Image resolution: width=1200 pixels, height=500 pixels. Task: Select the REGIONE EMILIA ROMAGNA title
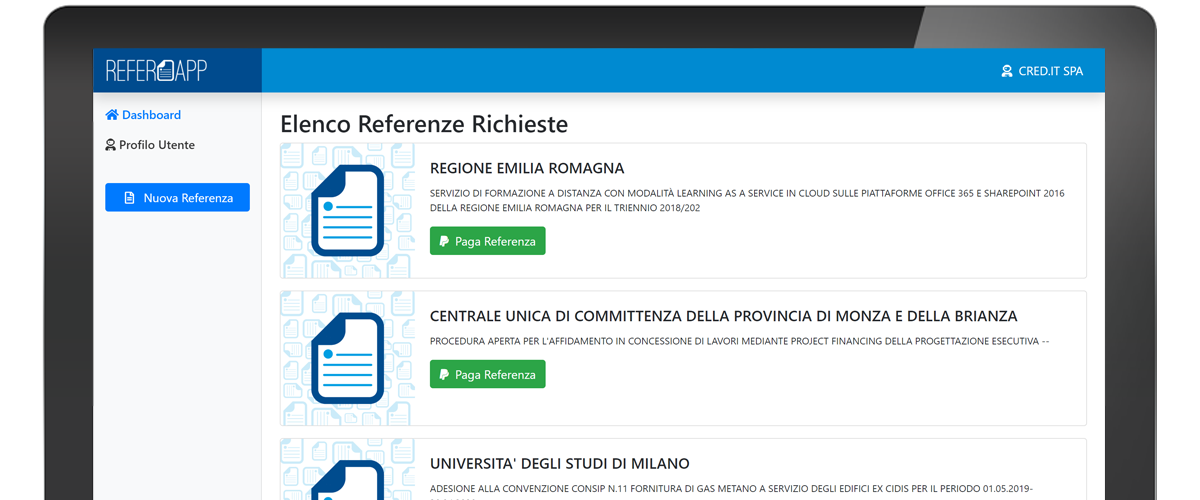527,168
